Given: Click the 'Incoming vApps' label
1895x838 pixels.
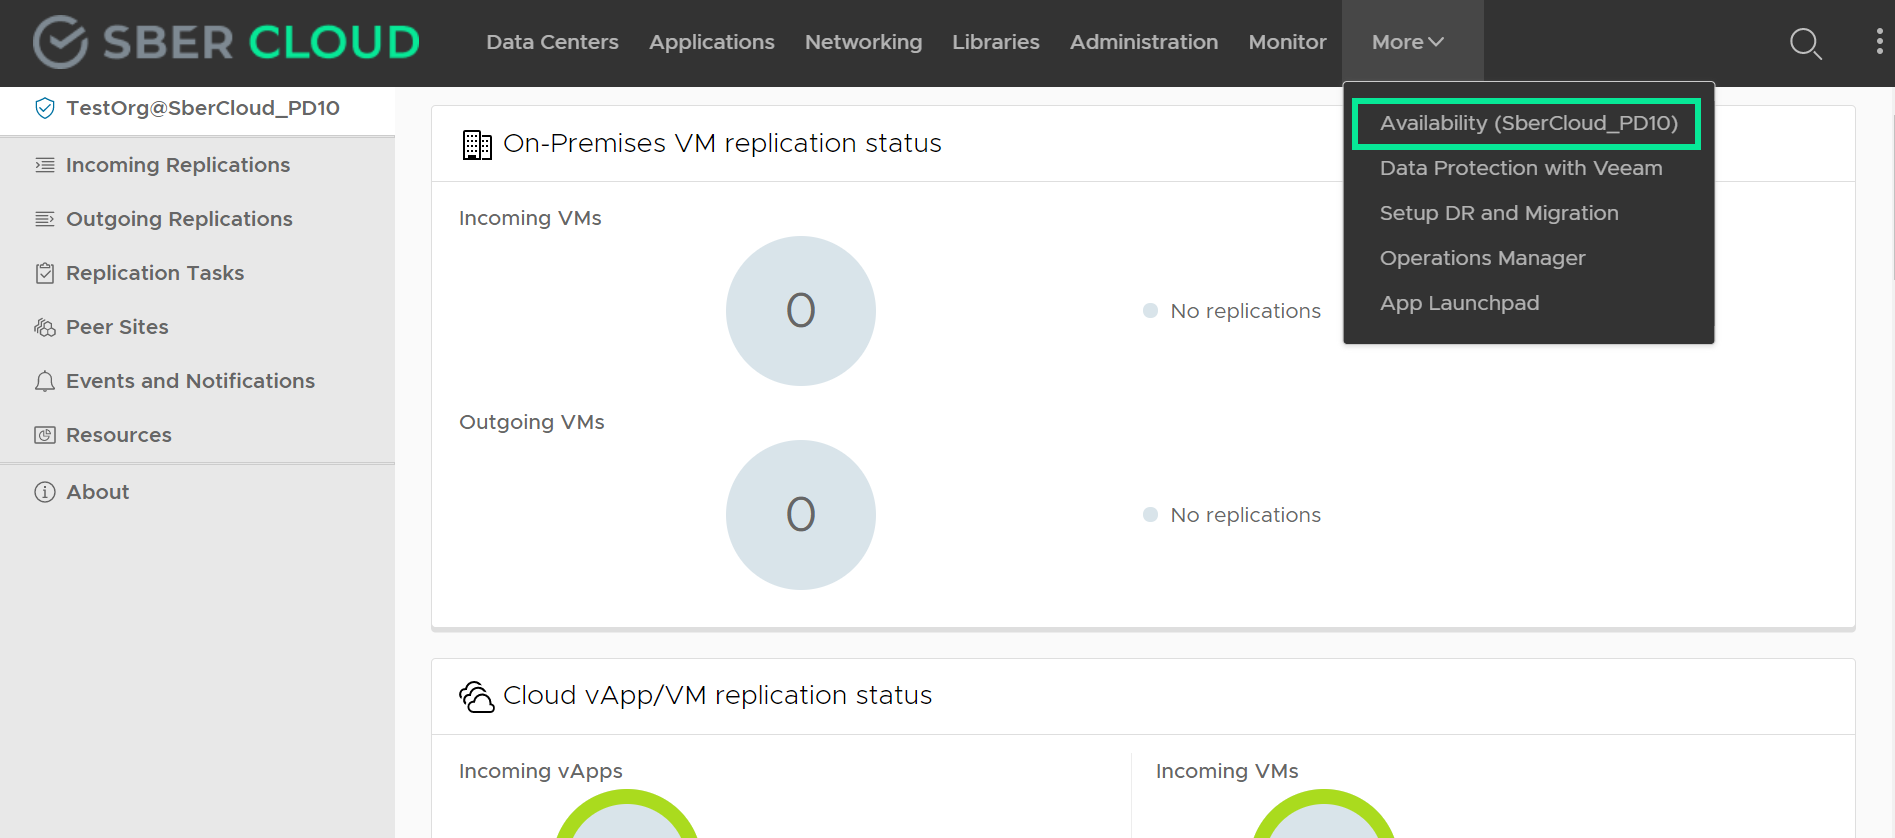Looking at the screenshot, I should tap(541, 771).
